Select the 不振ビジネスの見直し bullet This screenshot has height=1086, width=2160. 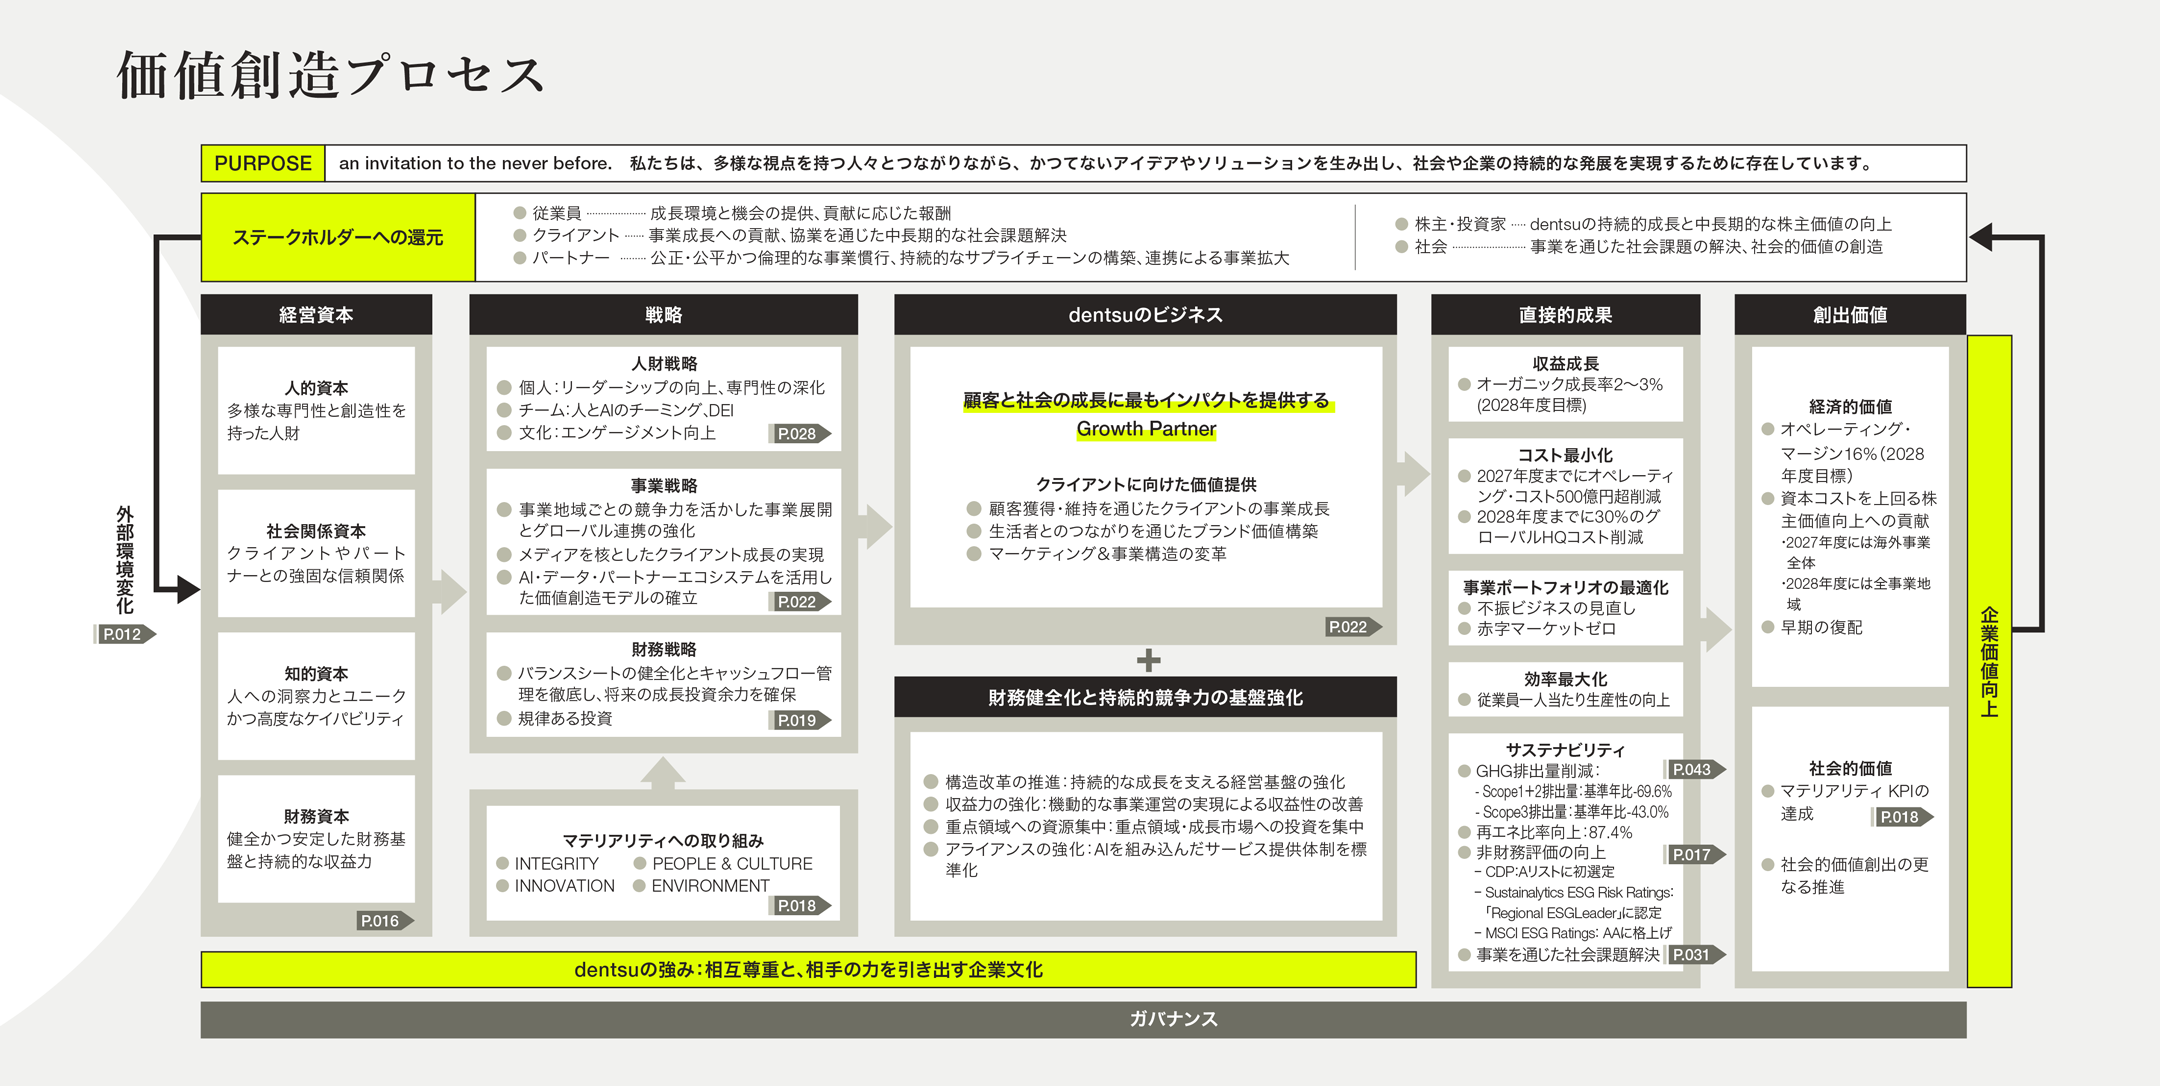[1548, 608]
